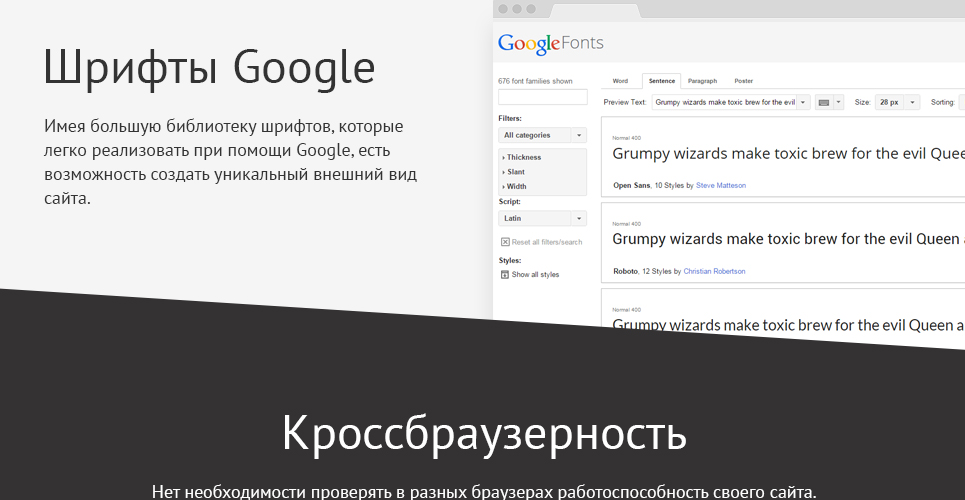
Task: Click the Шрифты Google heading
Action: (209, 68)
